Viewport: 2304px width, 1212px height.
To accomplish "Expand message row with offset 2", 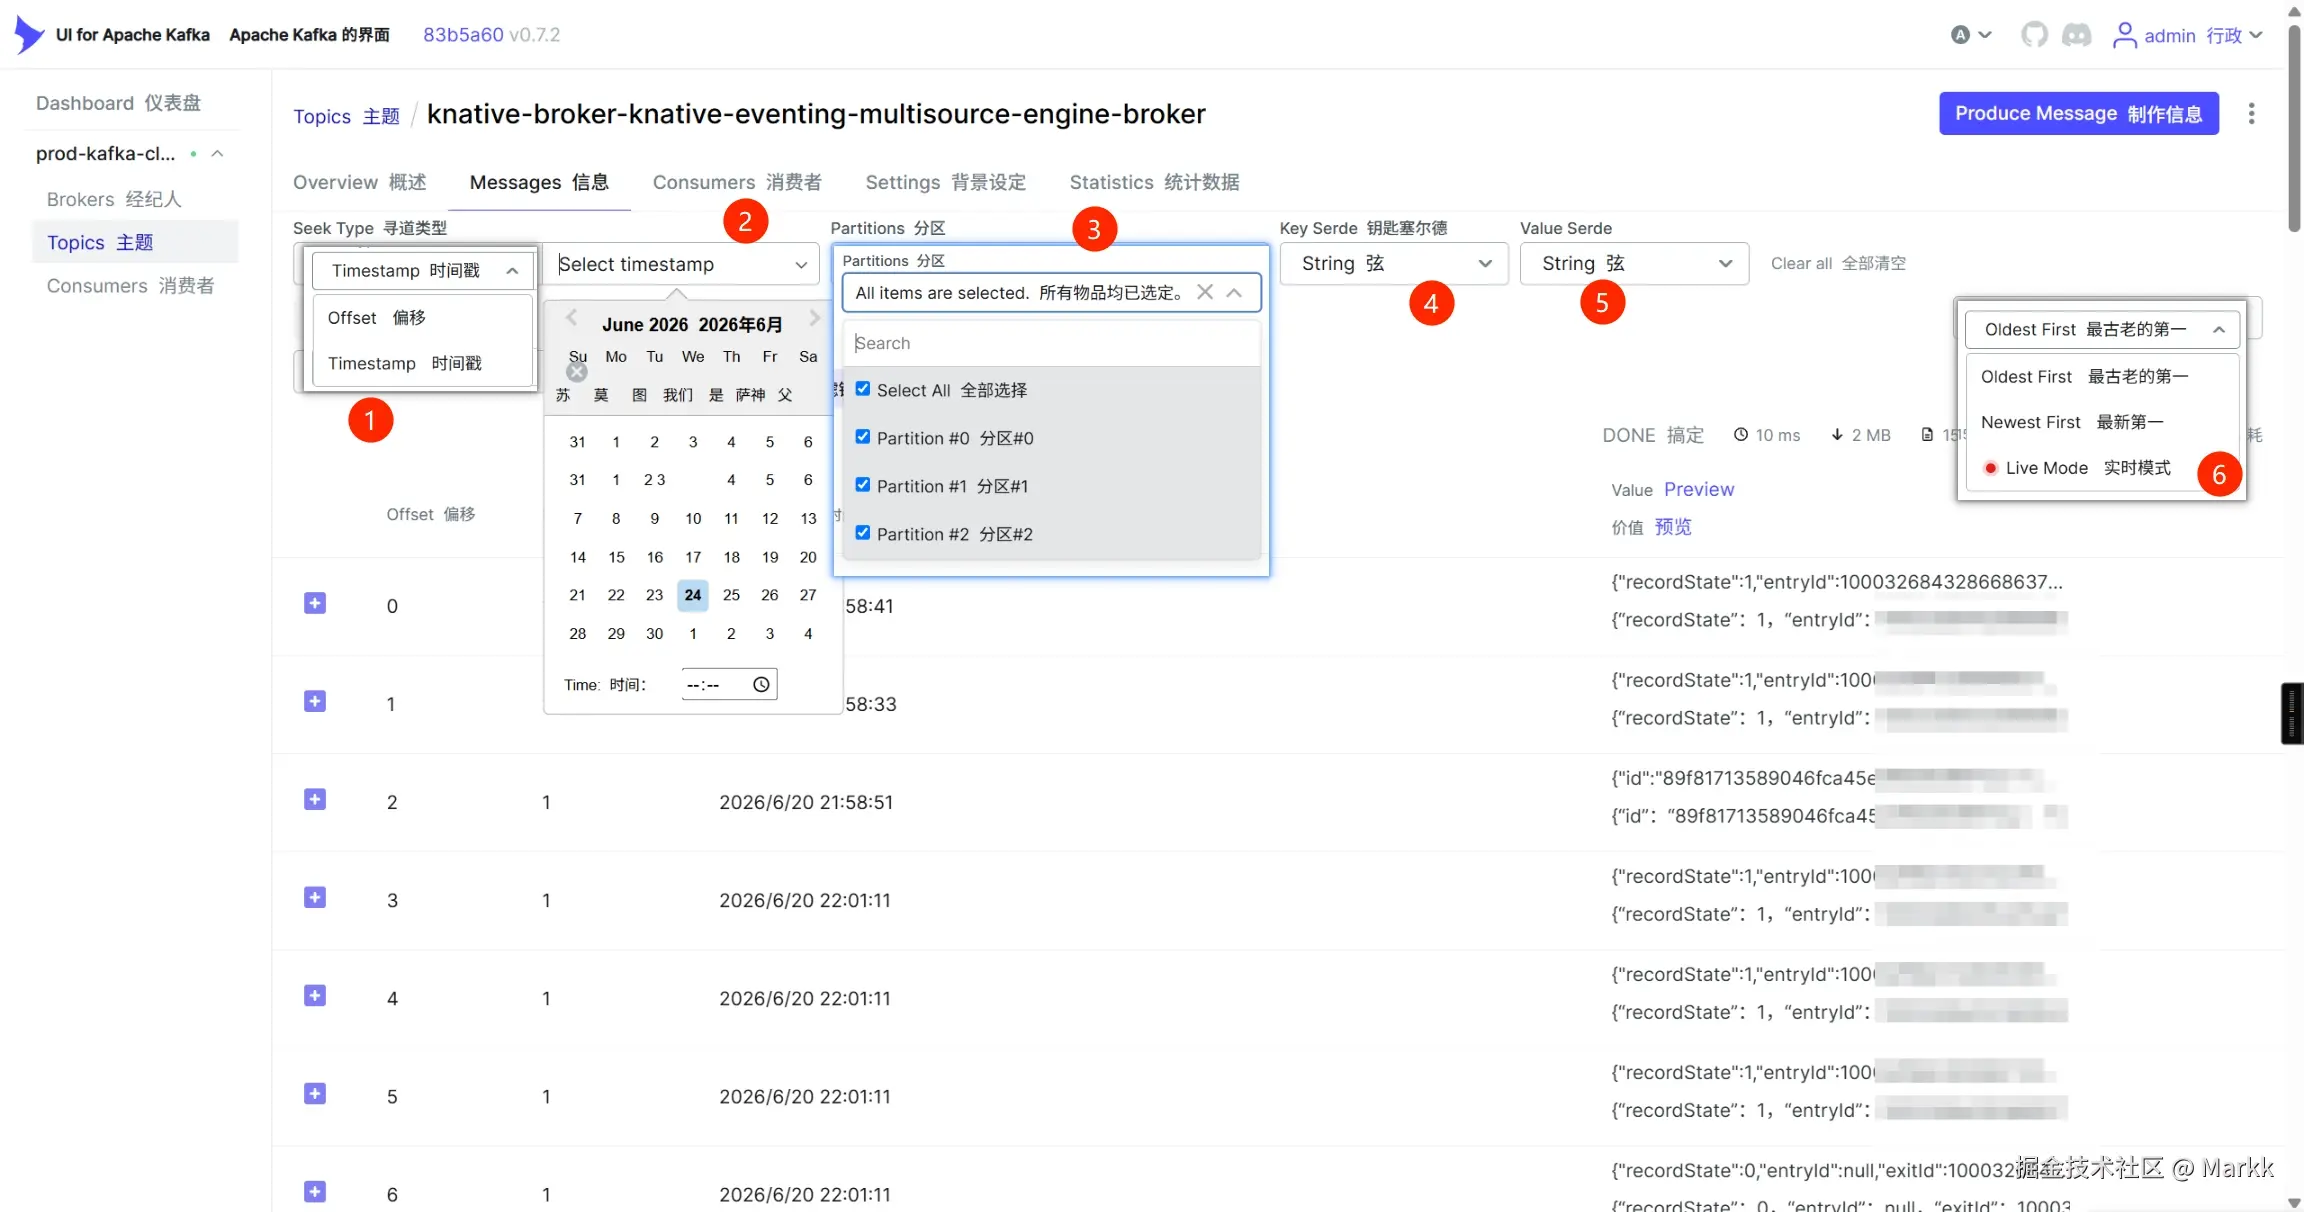I will click(315, 799).
